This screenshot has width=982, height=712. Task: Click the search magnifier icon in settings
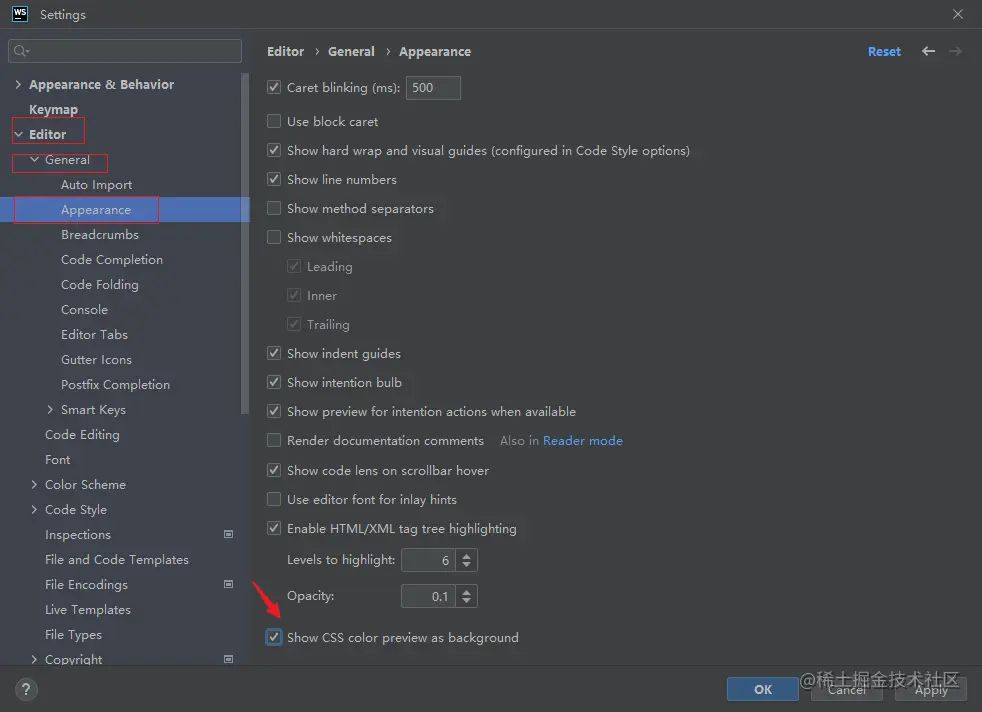21,51
